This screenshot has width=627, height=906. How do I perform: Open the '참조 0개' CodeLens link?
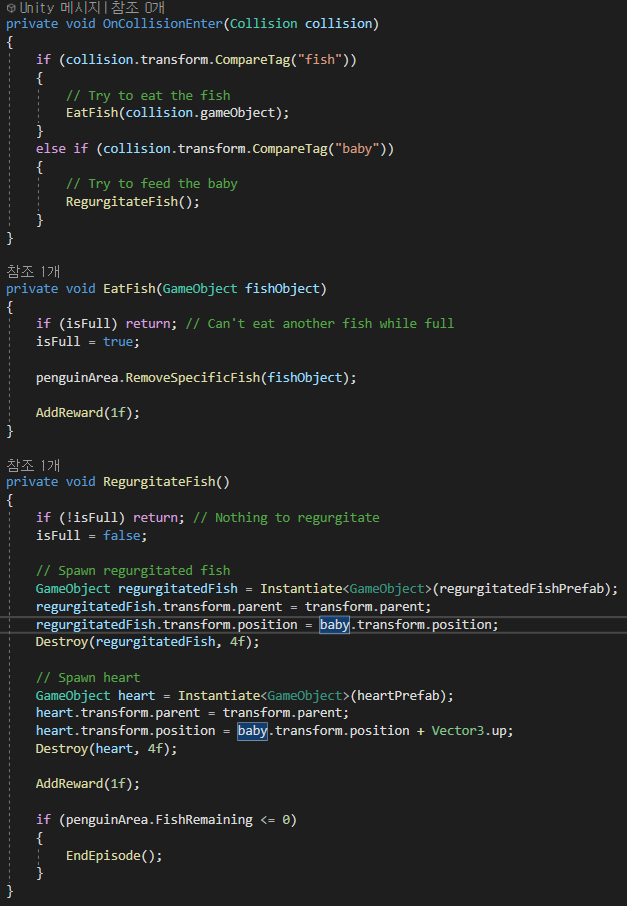point(138,8)
